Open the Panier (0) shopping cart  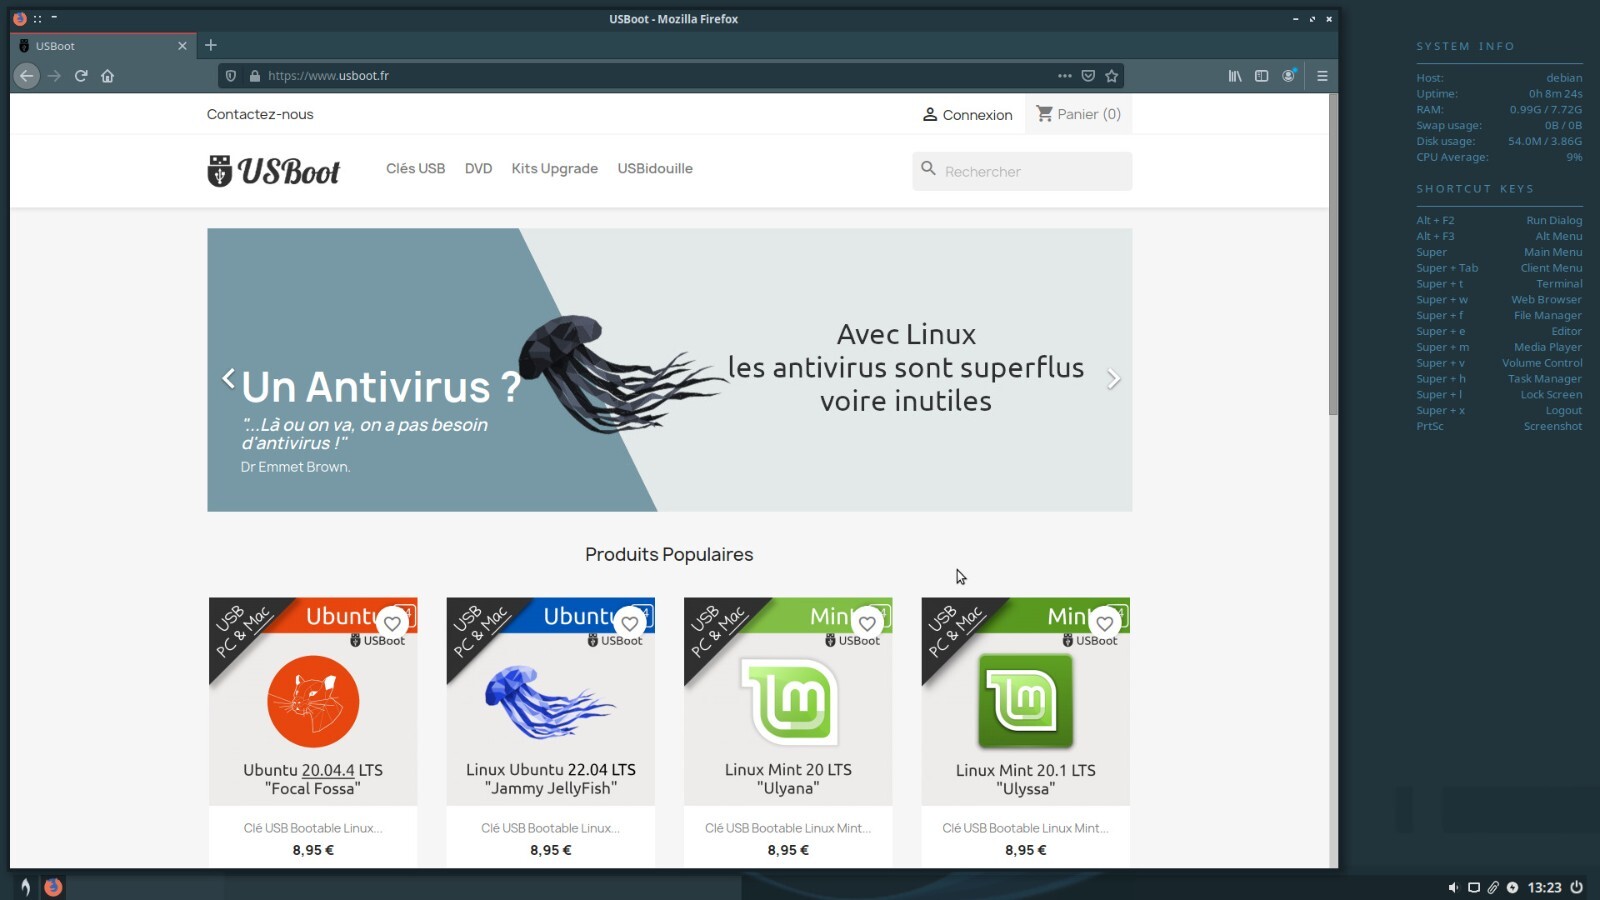click(x=1078, y=114)
